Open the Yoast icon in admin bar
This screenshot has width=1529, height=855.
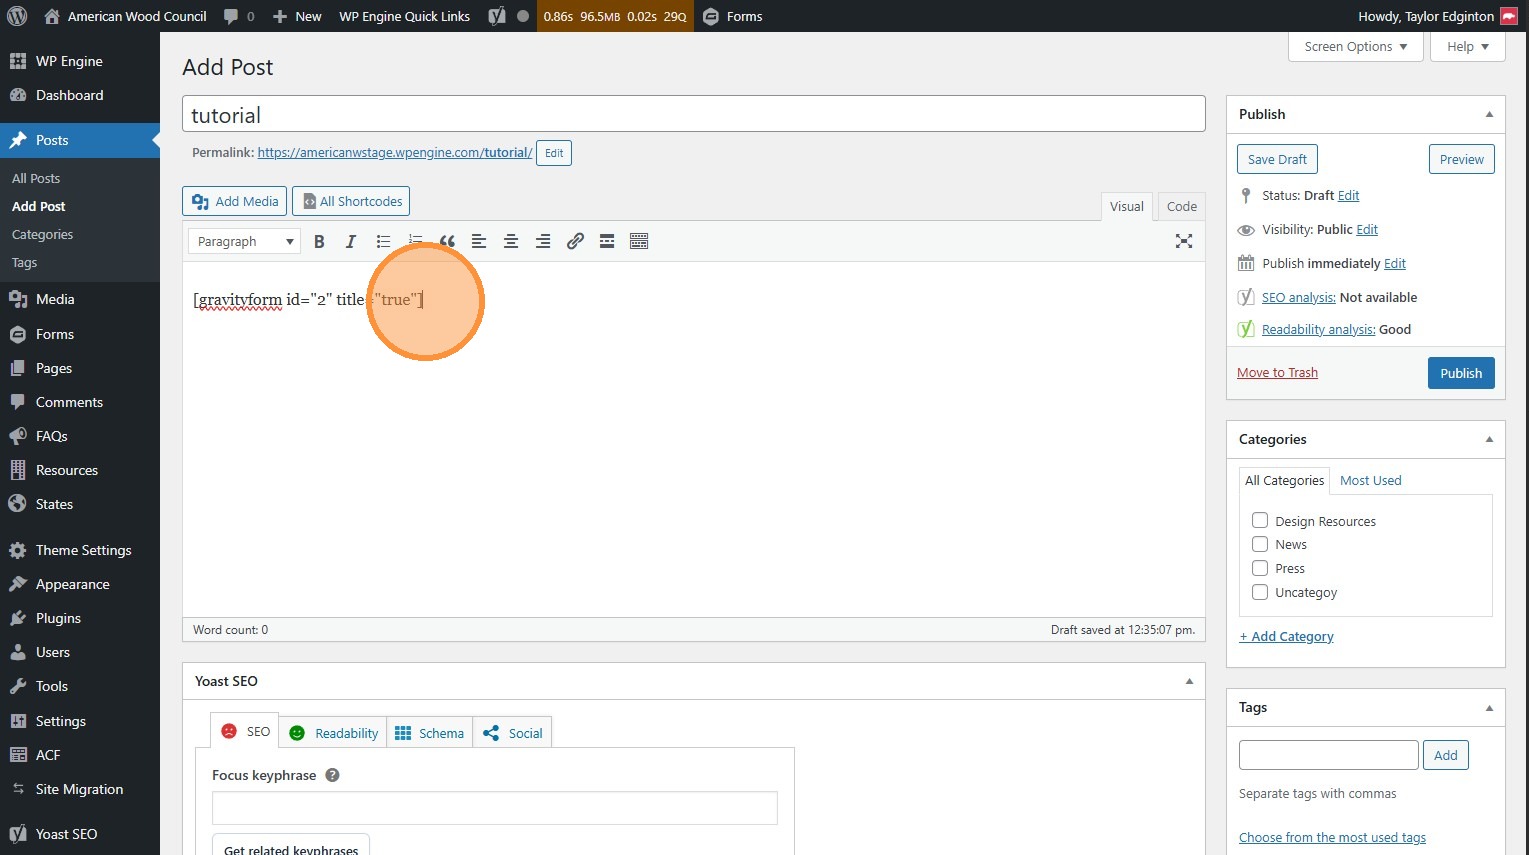497,16
